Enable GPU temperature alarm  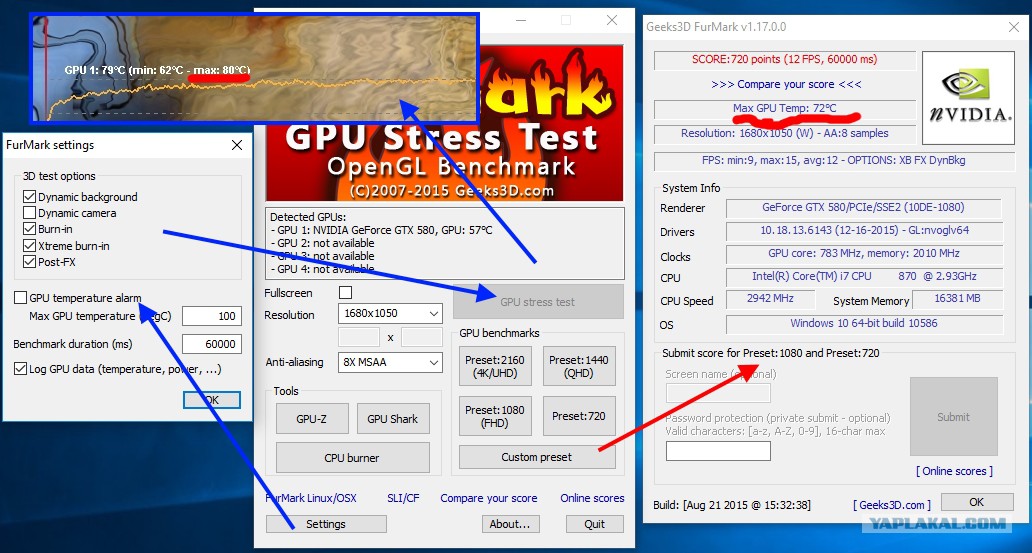click(x=20, y=298)
